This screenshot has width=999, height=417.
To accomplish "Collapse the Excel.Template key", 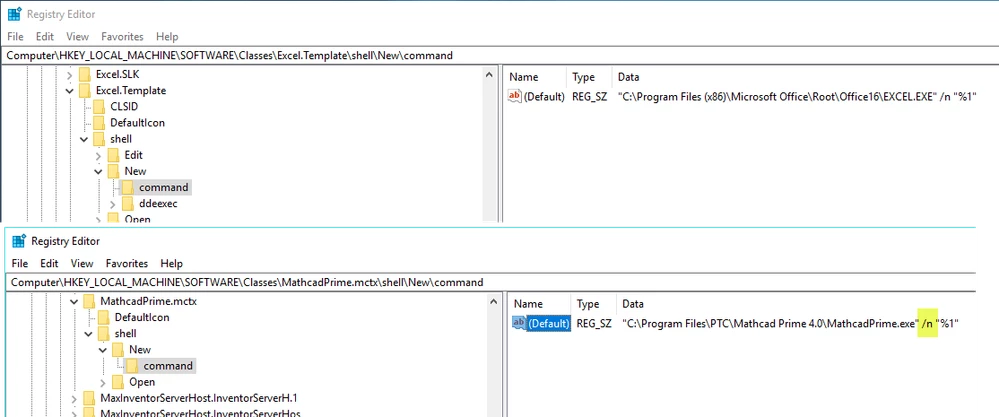I will tap(69, 90).
